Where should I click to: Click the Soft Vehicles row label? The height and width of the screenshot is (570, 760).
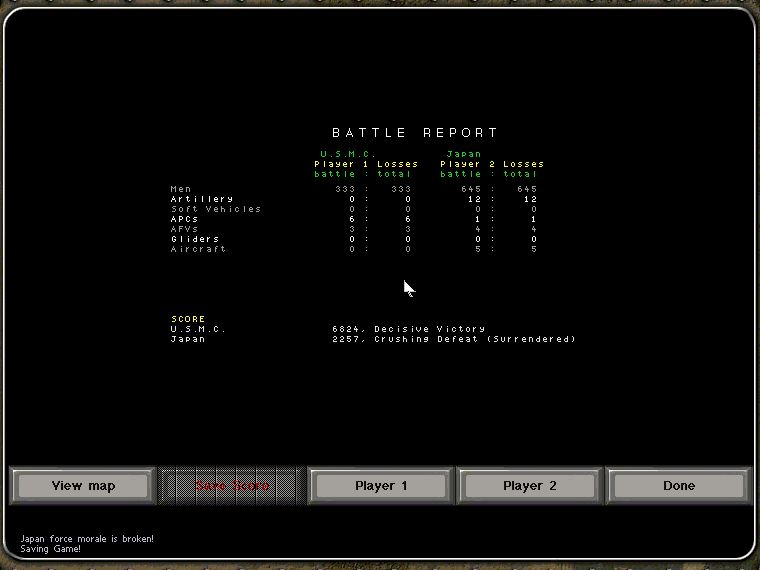click(x=216, y=209)
